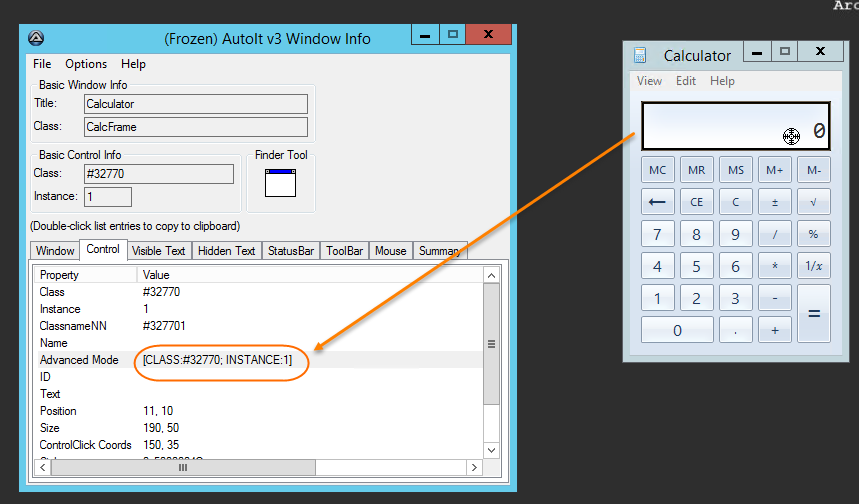Click the vertical scrollbar thumb in list
Image resolution: width=859 pixels, height=504 pixels.
click(491, 344)
